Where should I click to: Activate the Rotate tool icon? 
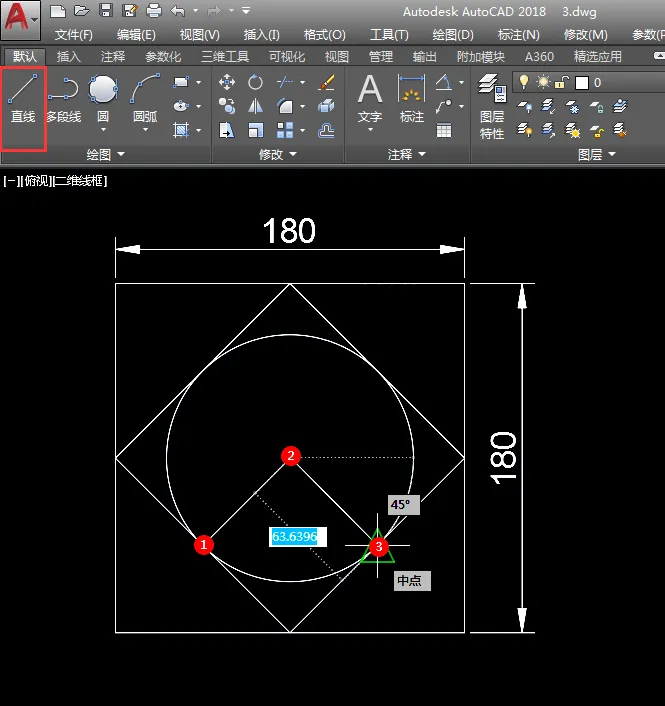[255, 82]
